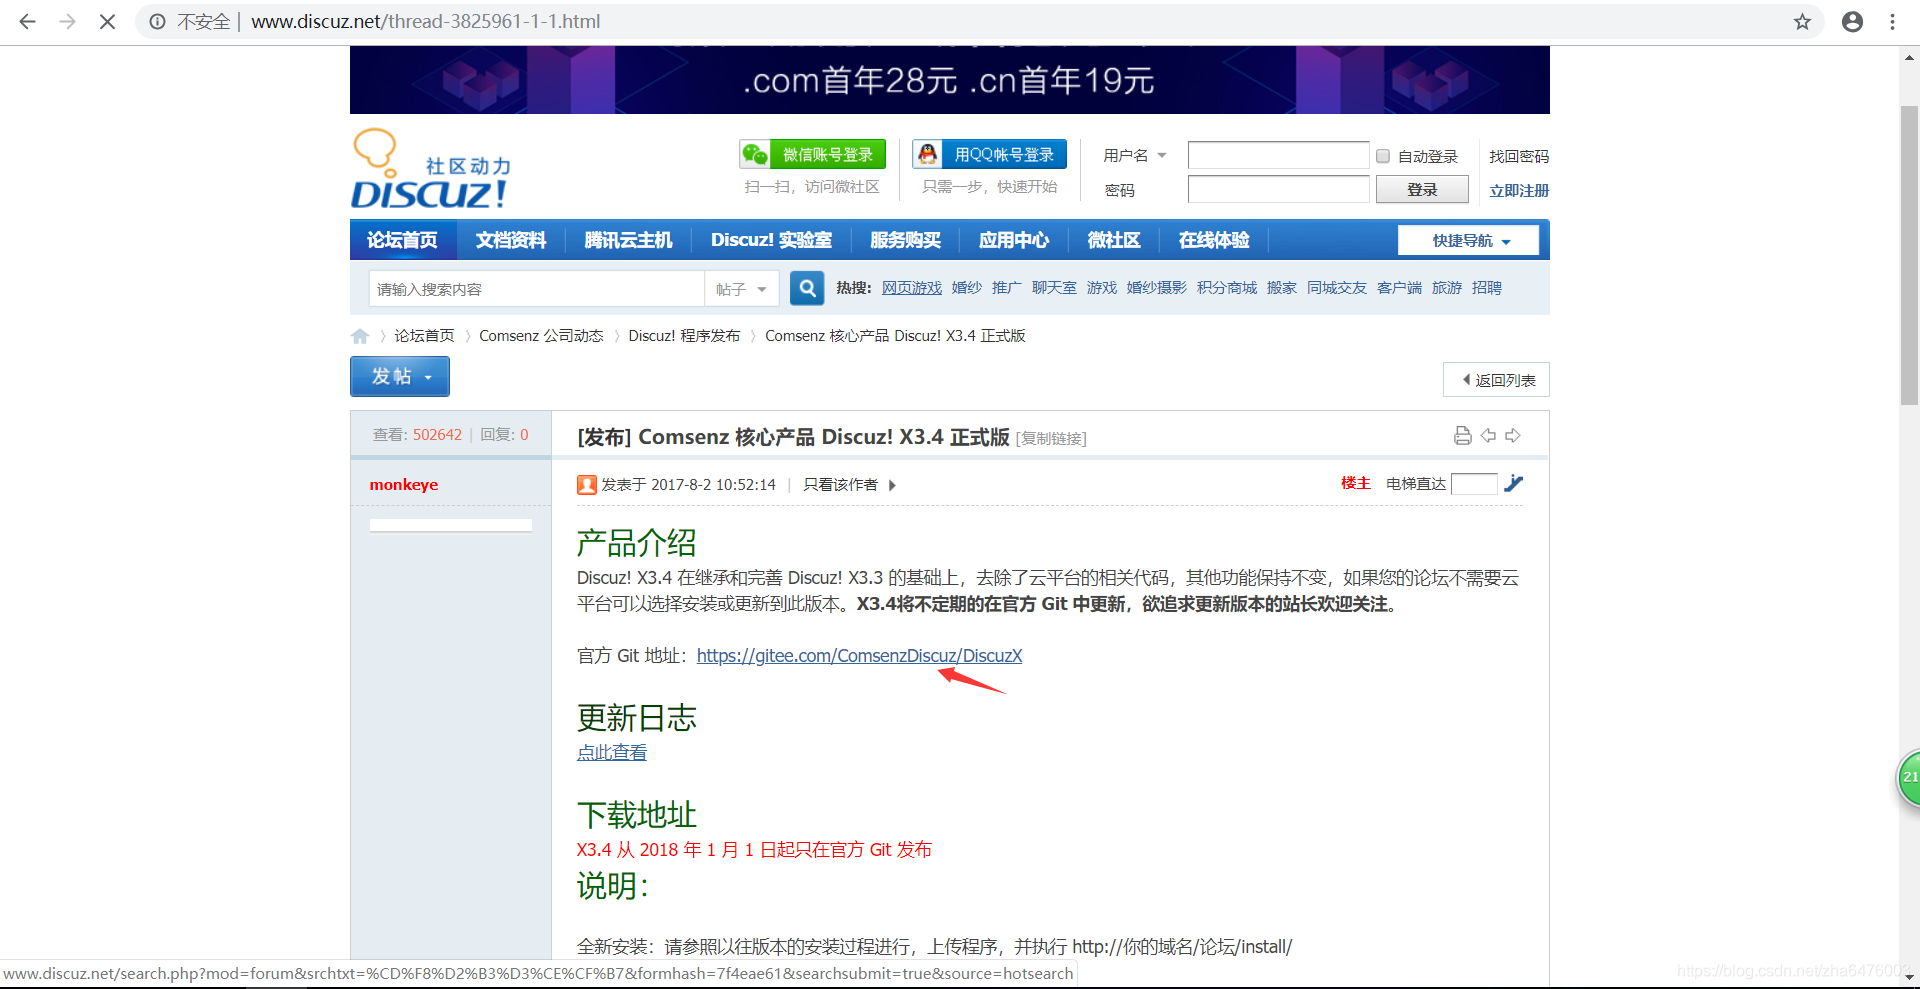Go to previous thread arrow icon
This screenshot has width=1920, height=989.
point(1488,435)
